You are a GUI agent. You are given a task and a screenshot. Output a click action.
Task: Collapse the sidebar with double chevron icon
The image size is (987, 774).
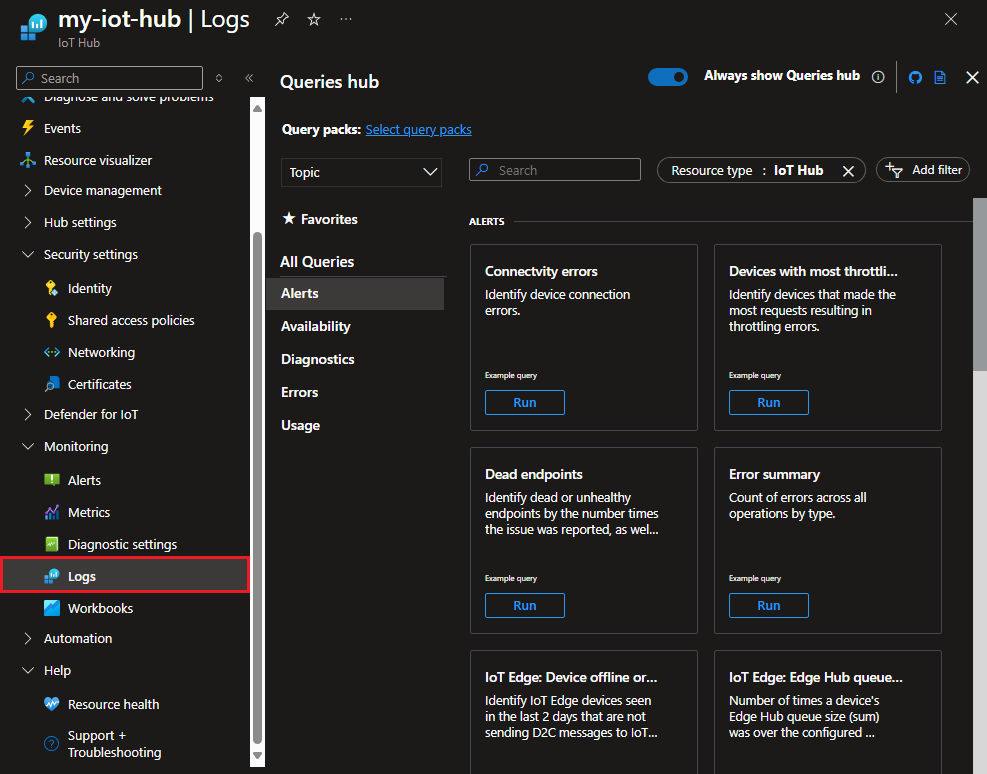coord(249,78)
